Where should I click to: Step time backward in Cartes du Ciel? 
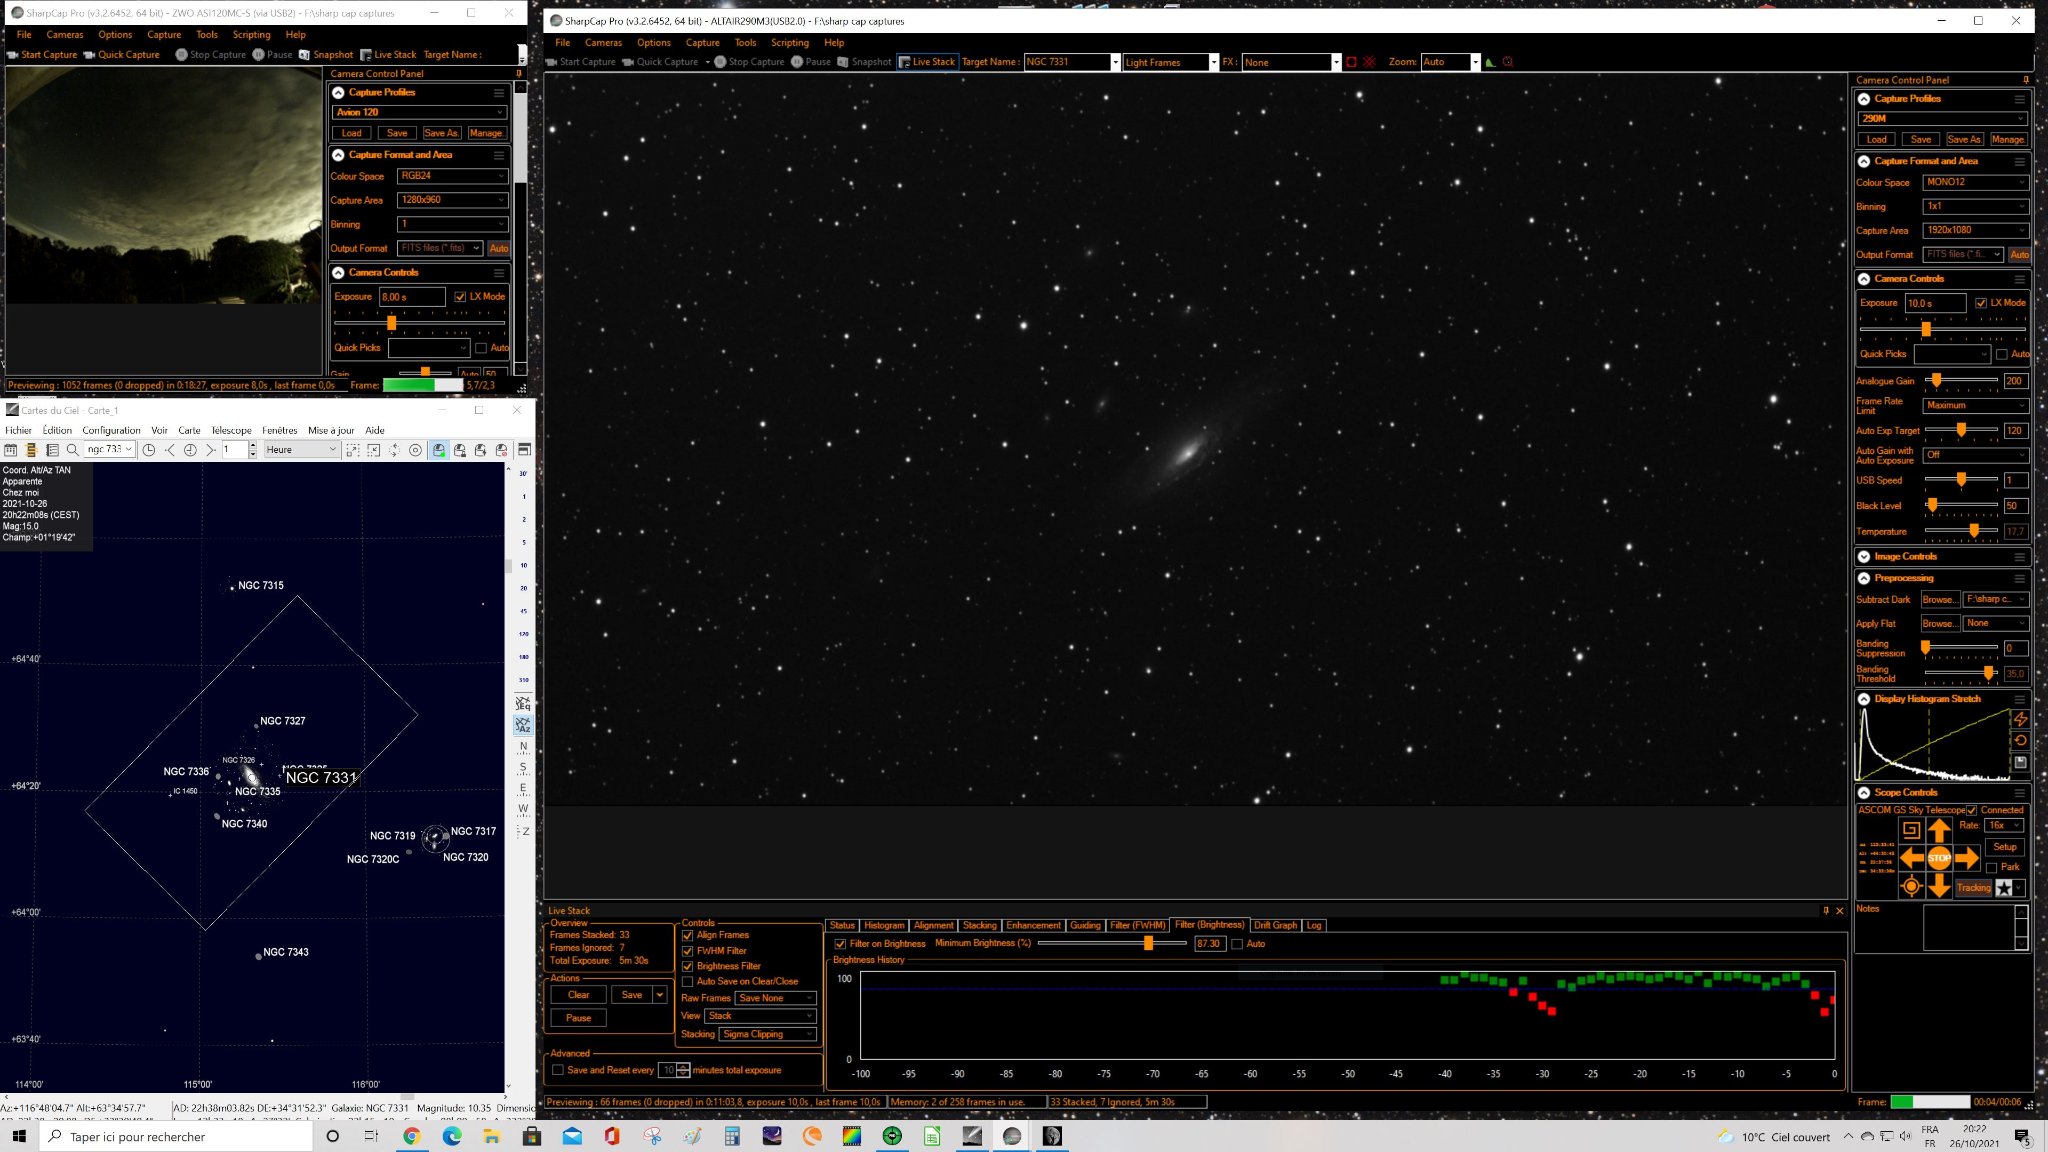[x=170, y=450]
